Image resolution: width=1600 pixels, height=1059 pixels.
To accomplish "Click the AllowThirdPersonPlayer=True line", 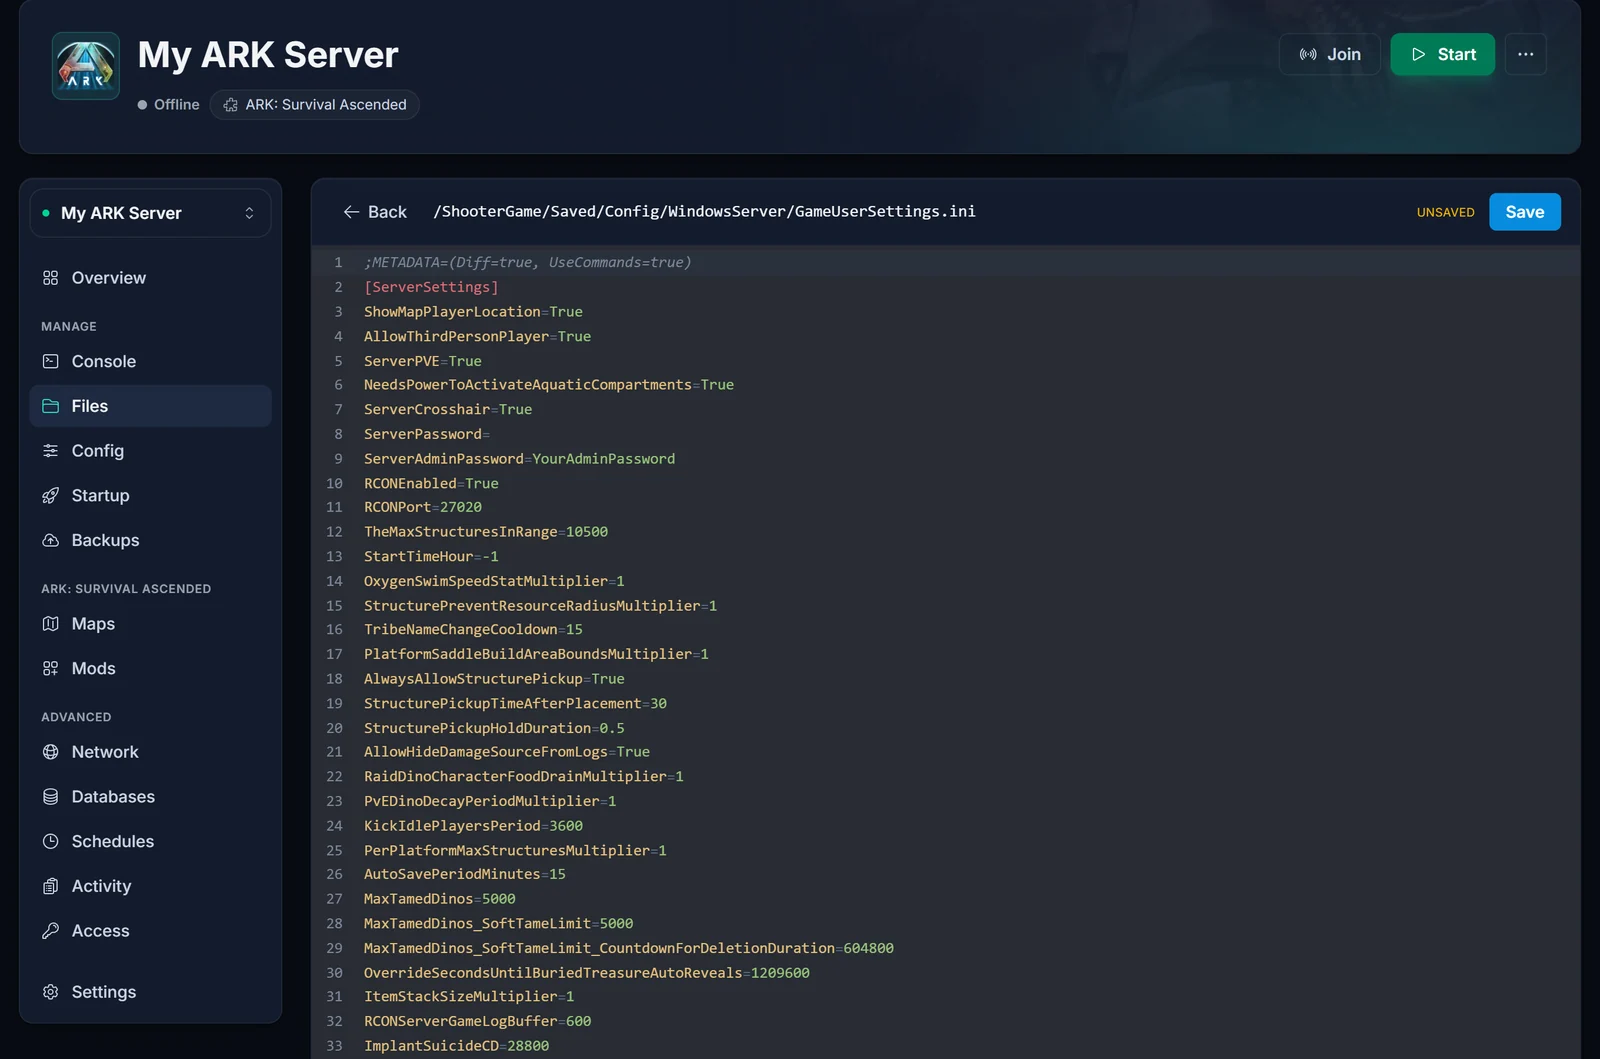I will (477, 336).
